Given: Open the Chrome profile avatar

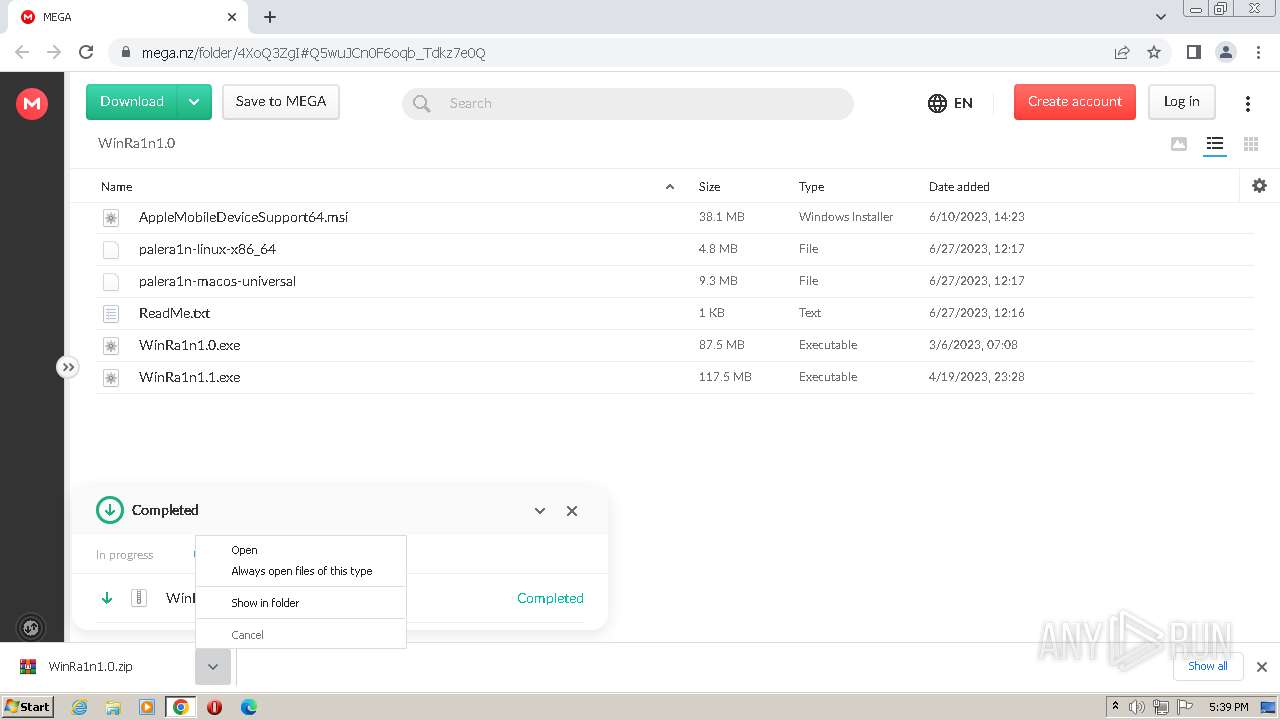Looking at the screenshot, I should pyautogui.click(x=1225, y=52).
